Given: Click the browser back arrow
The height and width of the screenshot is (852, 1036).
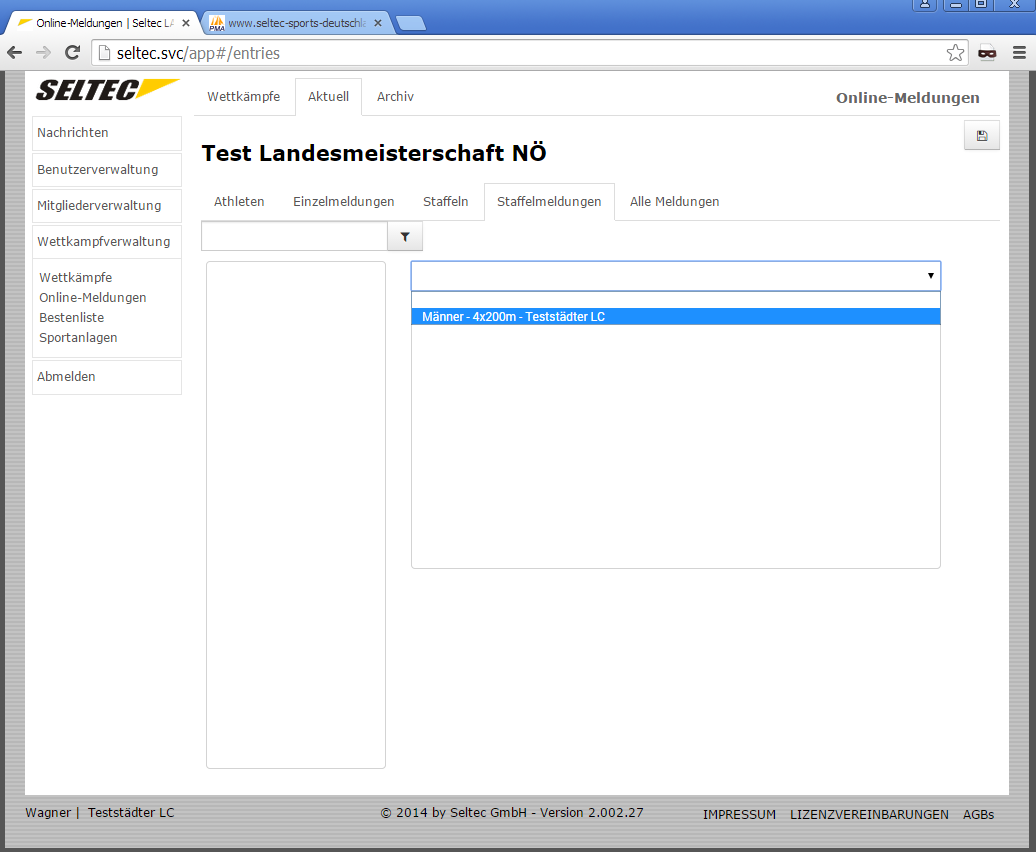Looking at the screenshot, I should 15,53.
